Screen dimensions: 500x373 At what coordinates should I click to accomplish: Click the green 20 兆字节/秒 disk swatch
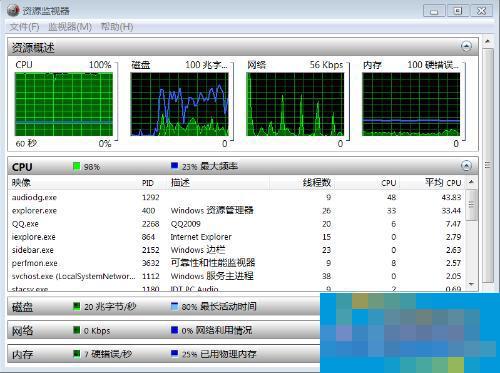76,306
